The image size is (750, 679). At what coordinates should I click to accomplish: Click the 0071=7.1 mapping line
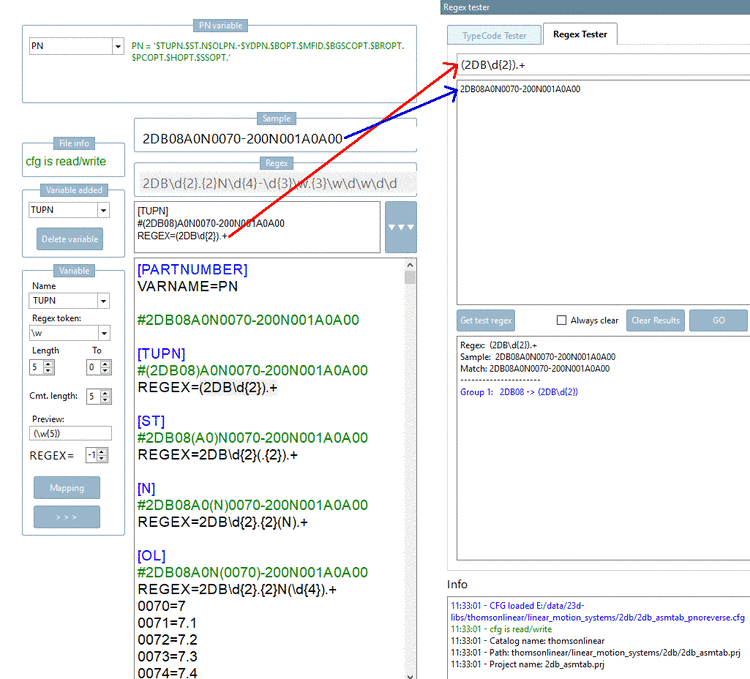167,623
